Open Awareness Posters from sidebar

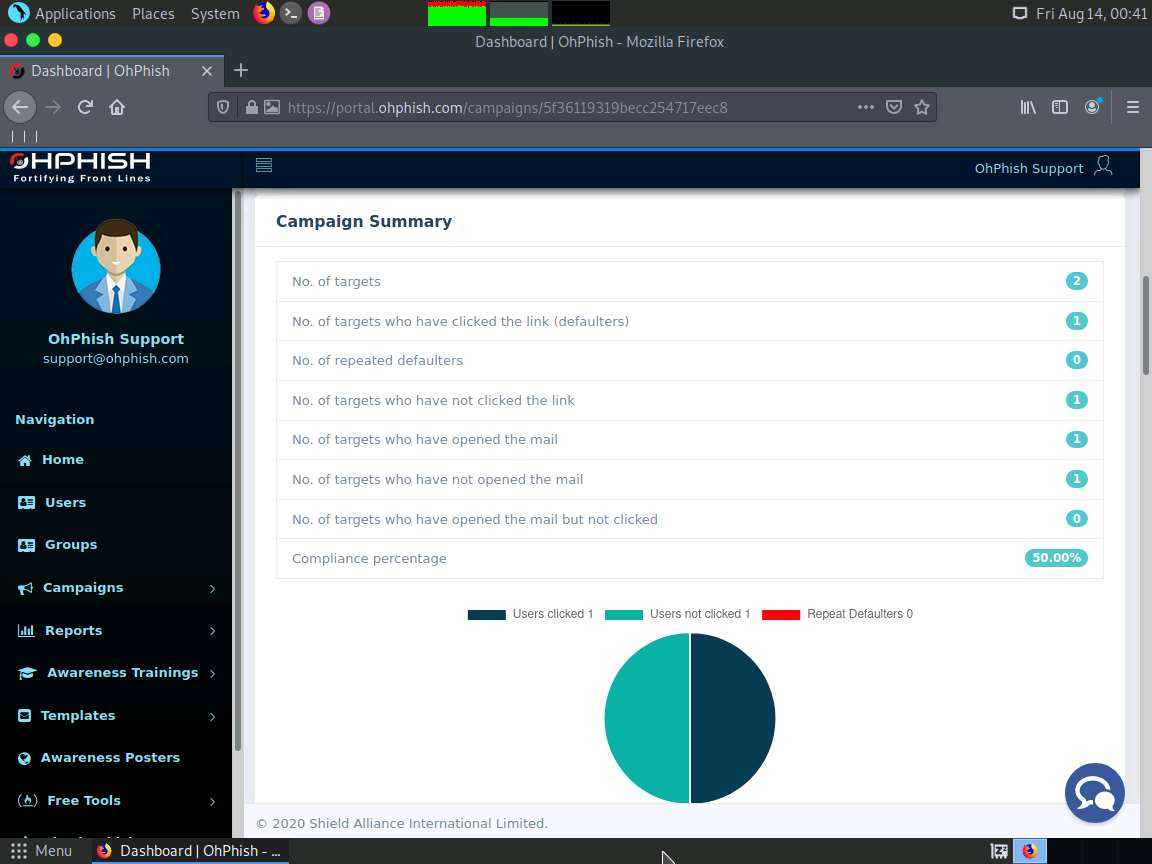[98, 758]
